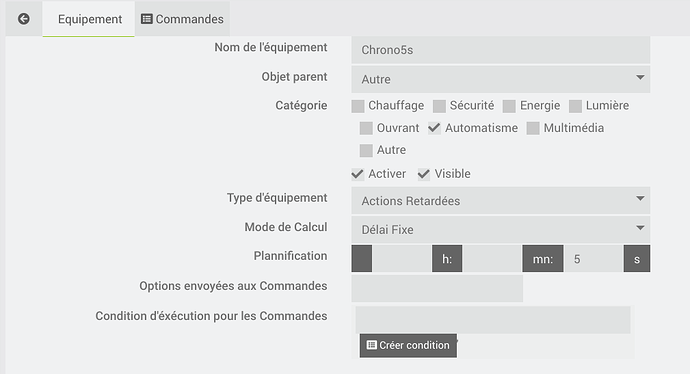The image size is (690, 374).
Task: Click the Nom de l'équipement field
Action: tap(501, 50)
